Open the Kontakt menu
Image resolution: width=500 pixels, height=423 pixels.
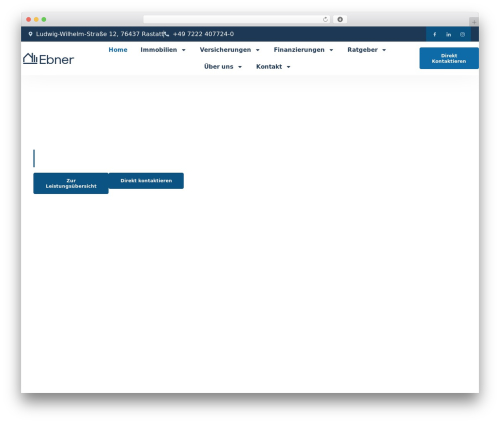[269, 67]
